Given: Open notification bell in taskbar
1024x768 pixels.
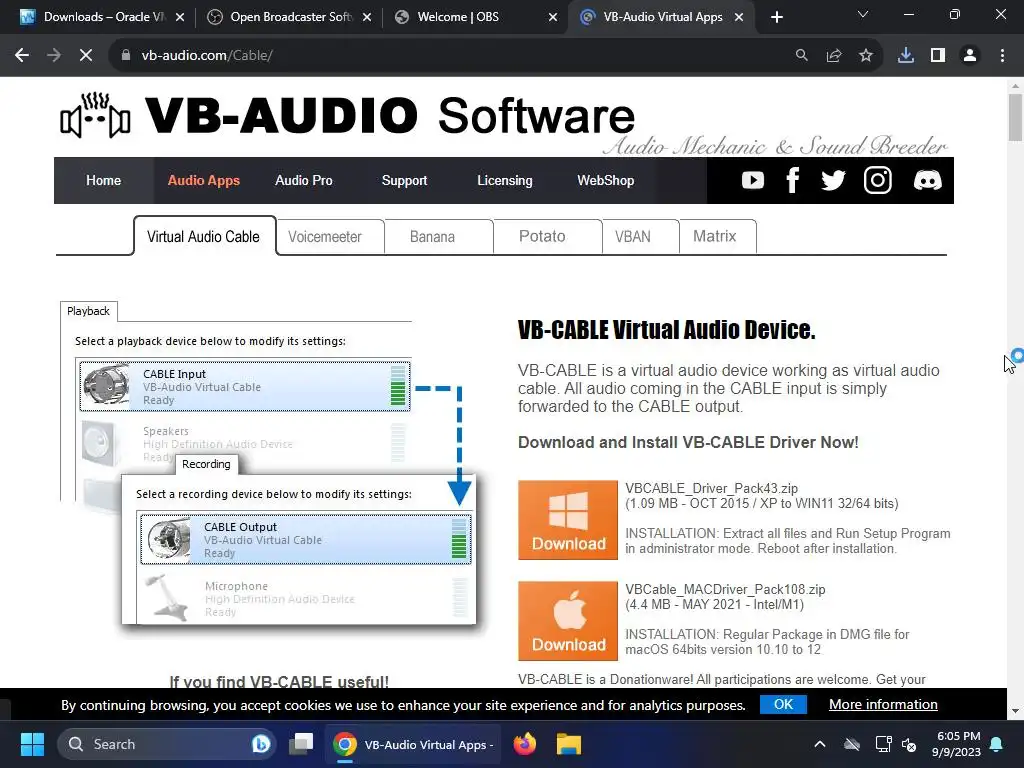Looking at the screenshot, I should (997, 744).
